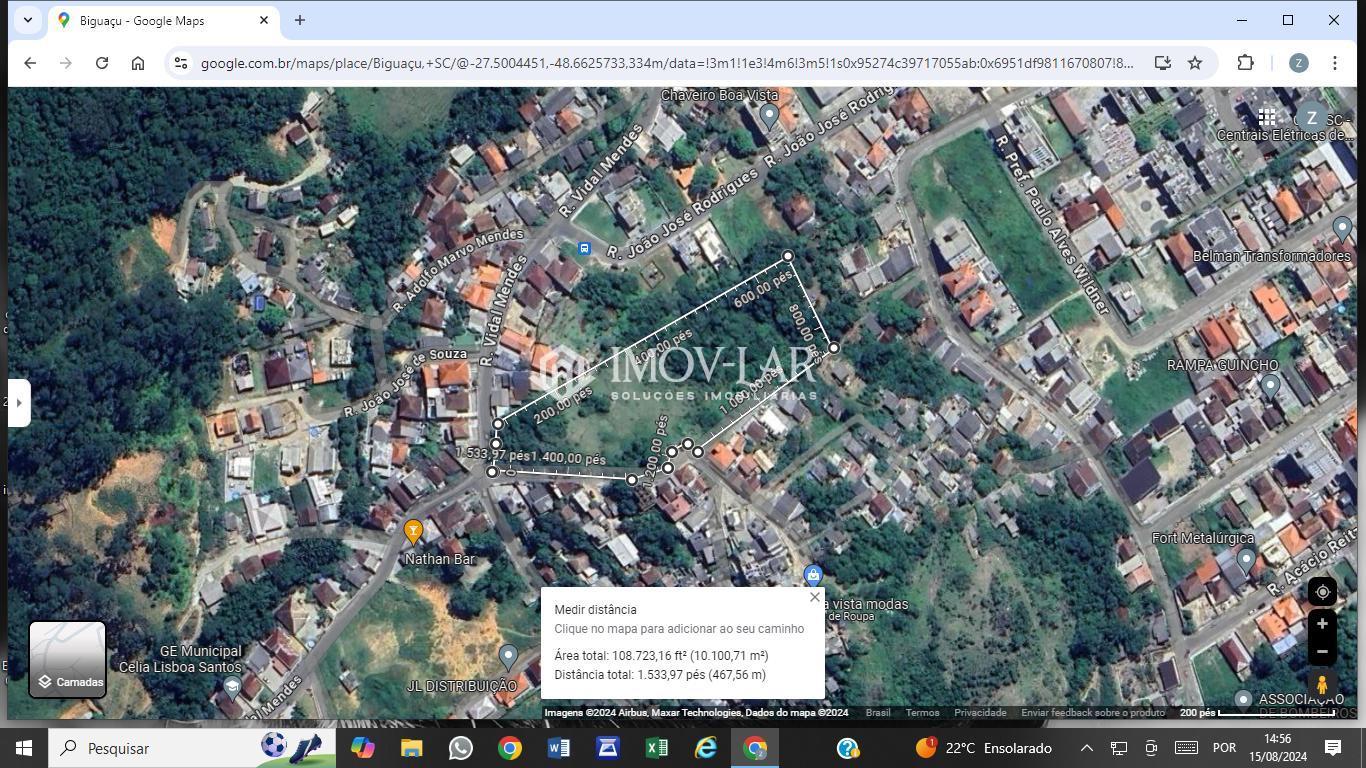
Task: Close the Medir distância popup
Action: 814,597
